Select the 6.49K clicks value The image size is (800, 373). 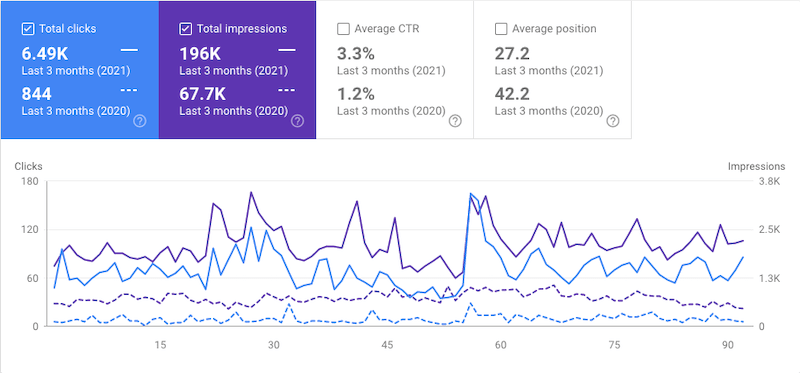(x=45, y=54)
